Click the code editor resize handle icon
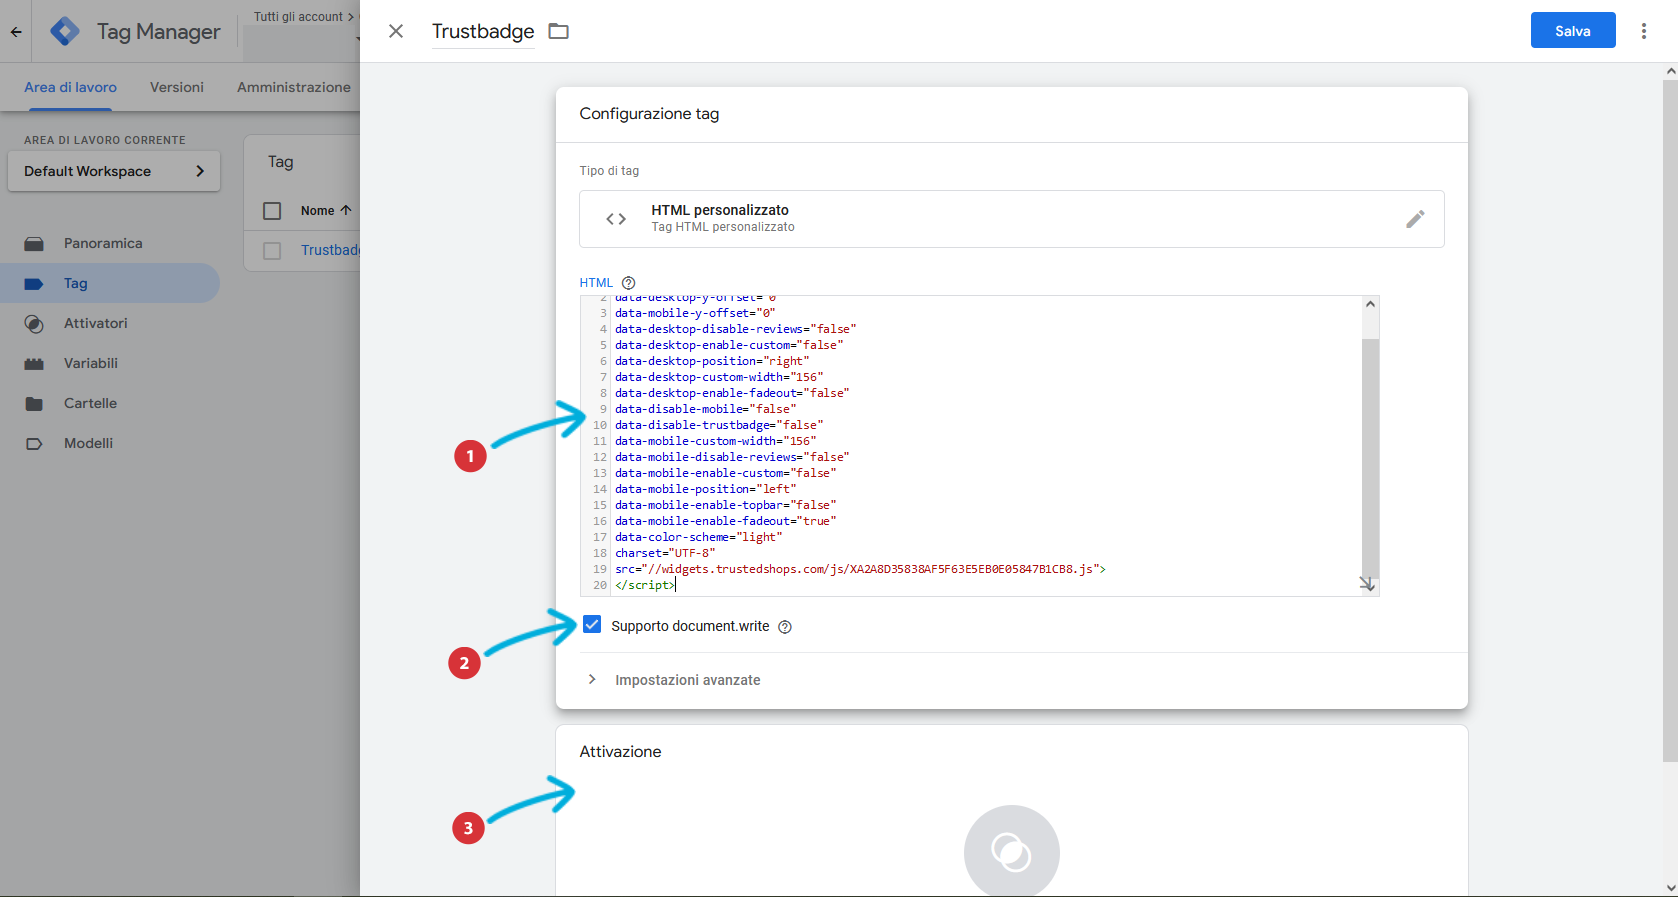This screenshot has height=897, width=1678. [1367, 584]
